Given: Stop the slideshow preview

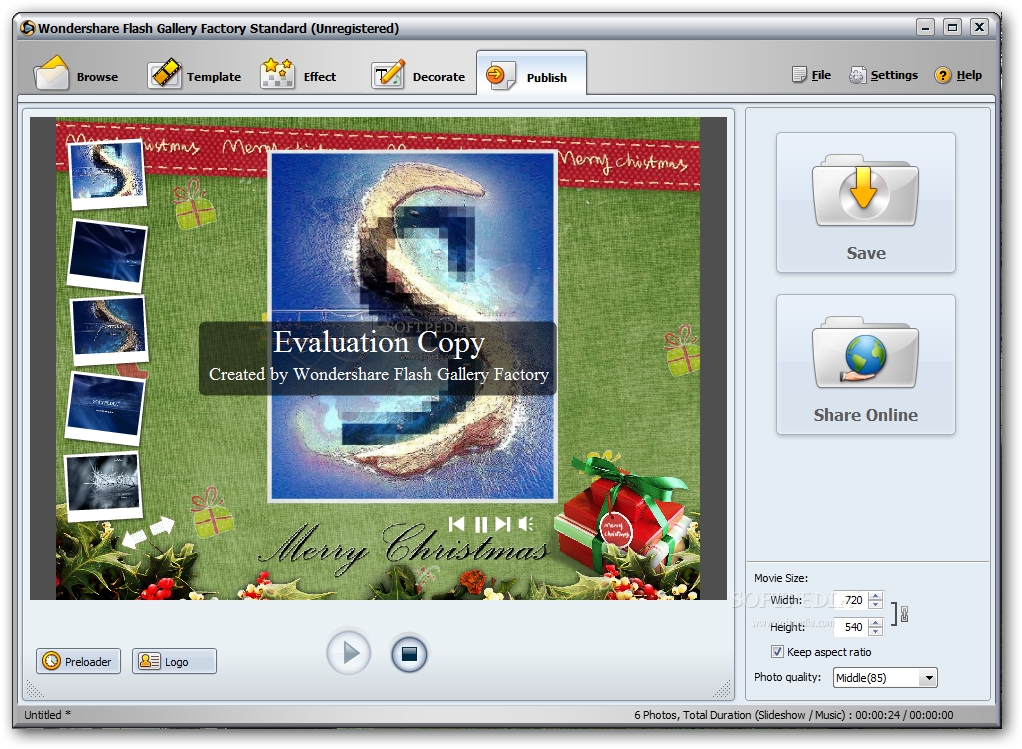Looking at the screenshot, I should click(x=409, y=653).
